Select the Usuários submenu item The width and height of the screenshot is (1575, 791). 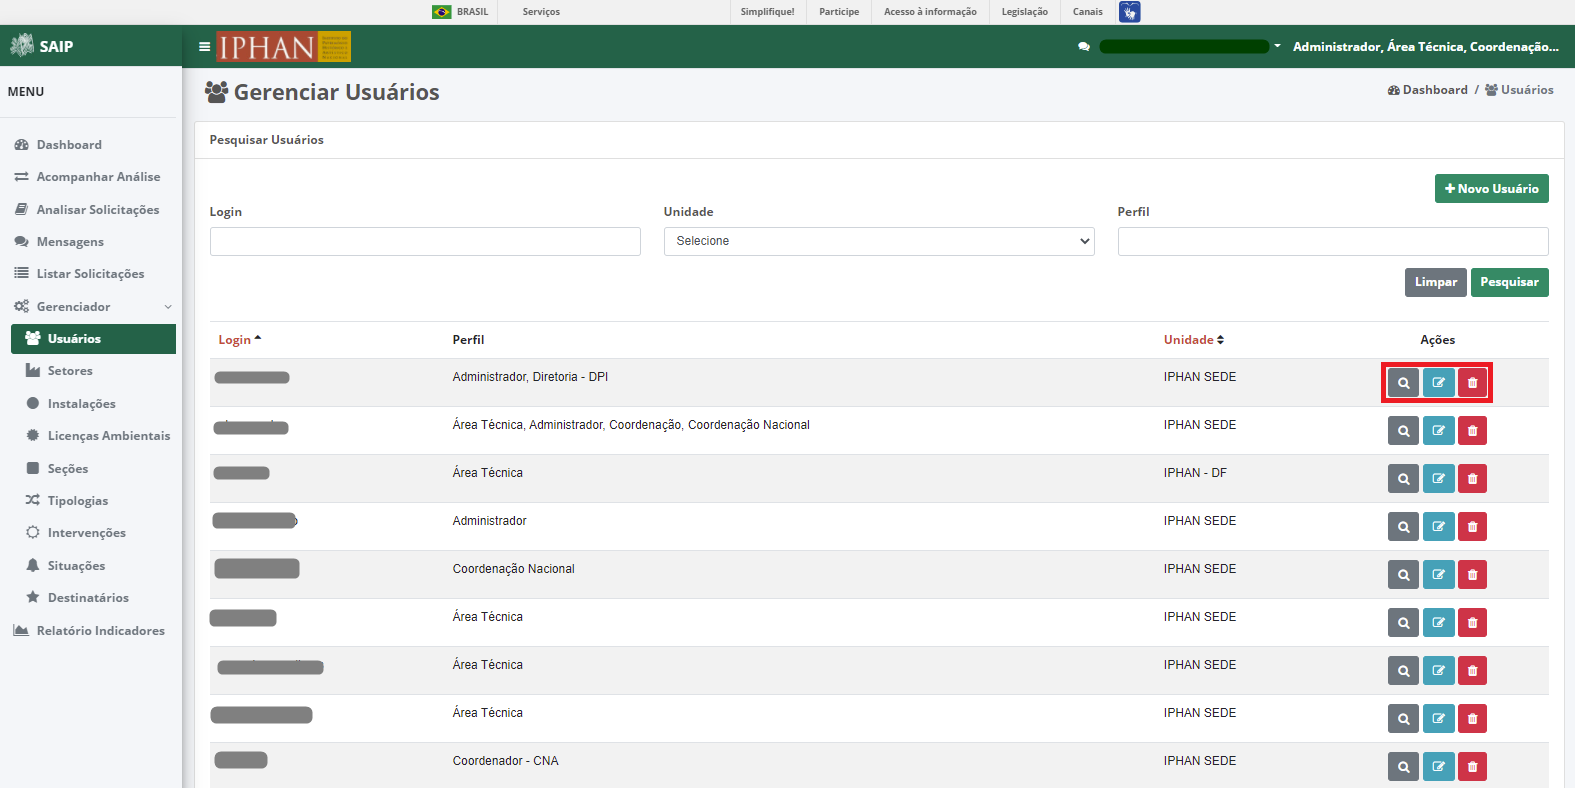pos(93,339)
